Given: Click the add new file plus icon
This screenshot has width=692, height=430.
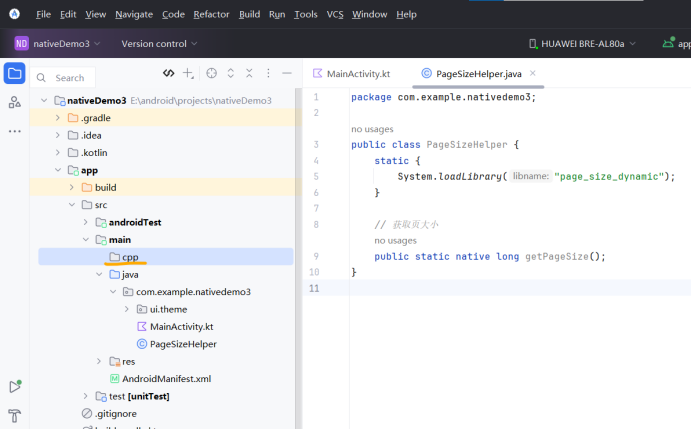Looking at the screenshot, I should (x=188, y=73).
